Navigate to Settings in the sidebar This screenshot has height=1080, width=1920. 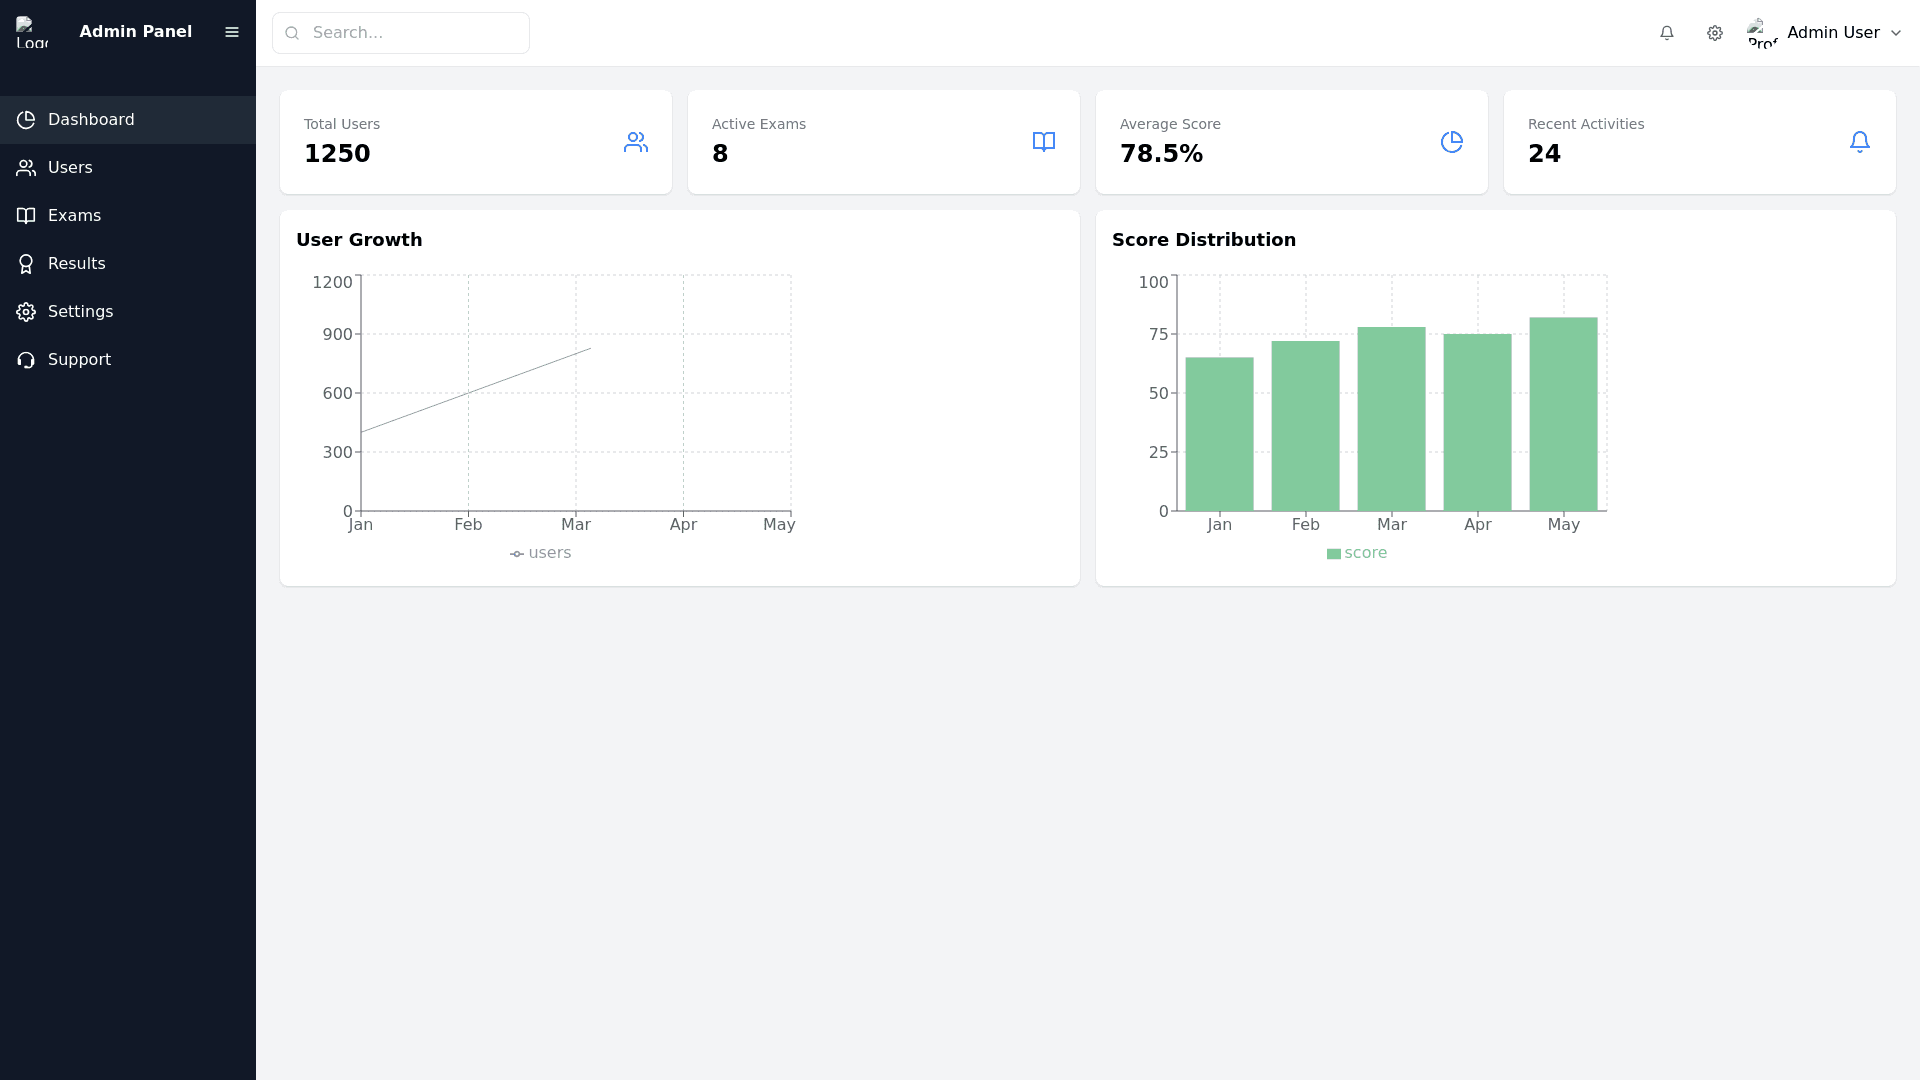(80, 312)
